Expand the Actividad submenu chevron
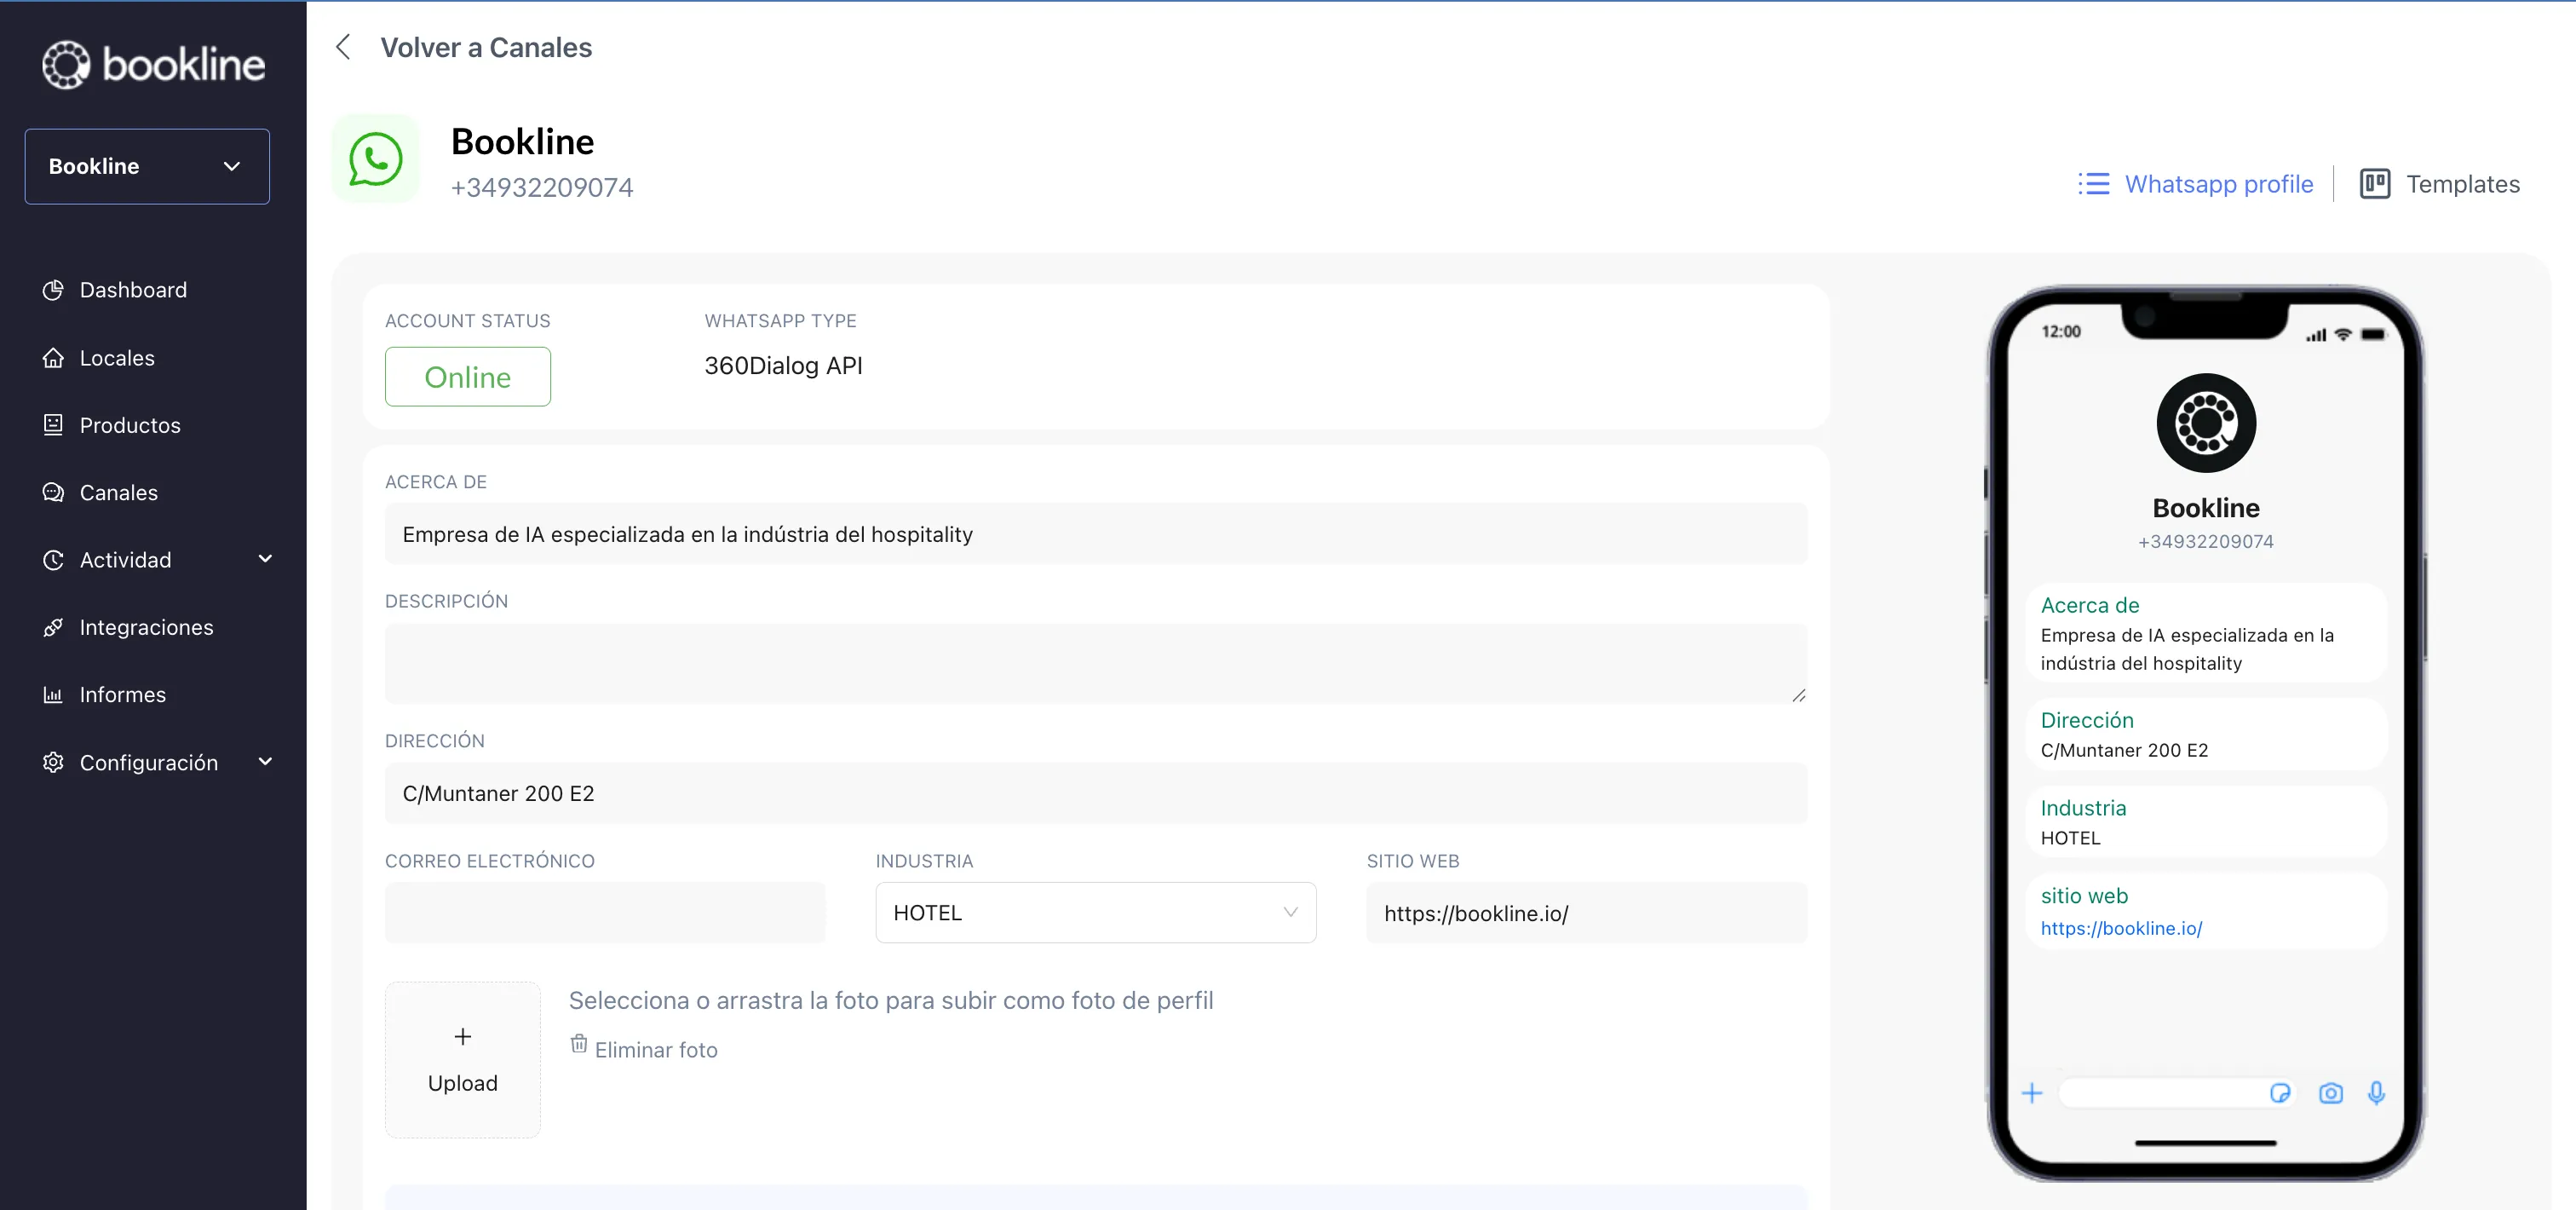The image size is (2576, 1210). click(265, 559)
